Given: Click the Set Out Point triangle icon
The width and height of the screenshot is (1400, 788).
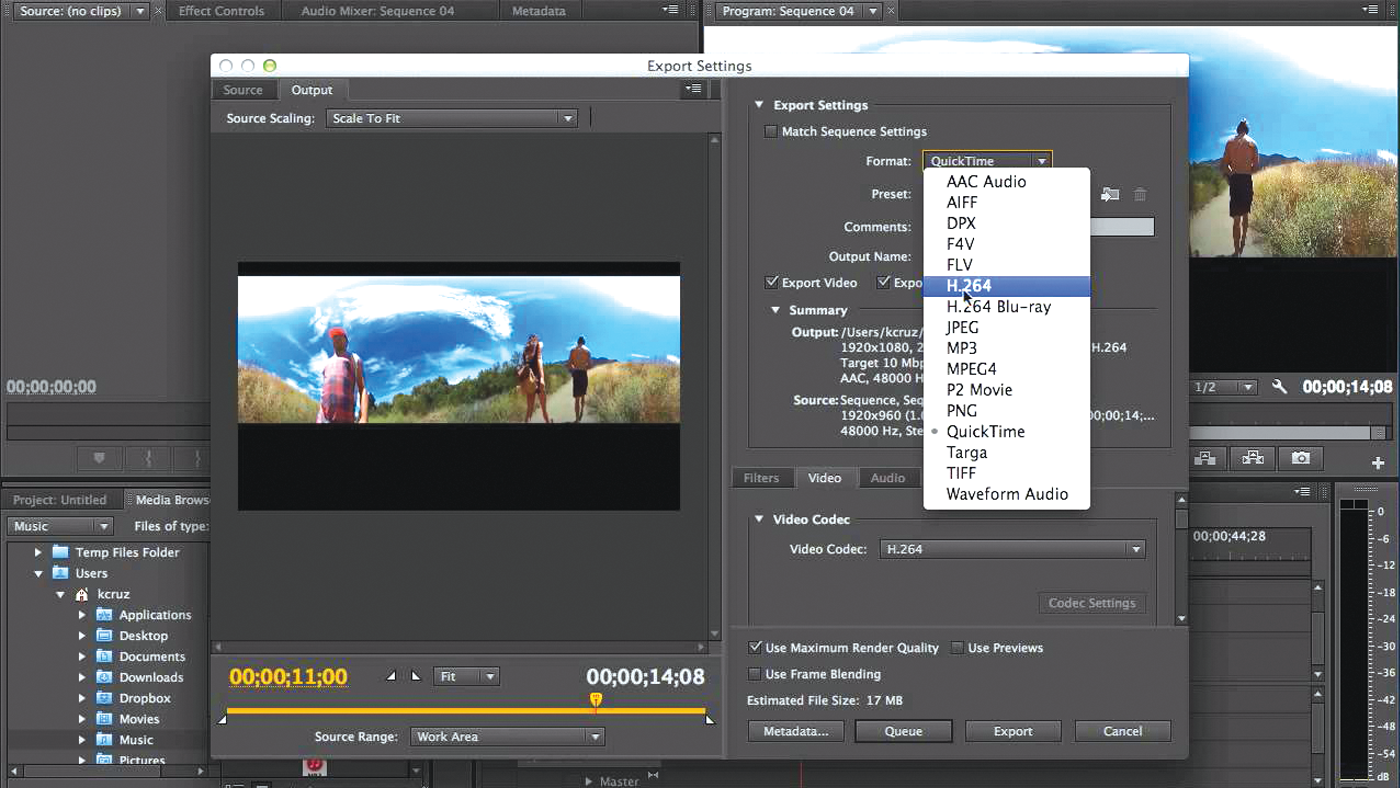Looking at the screenshot, I should 416,677.
